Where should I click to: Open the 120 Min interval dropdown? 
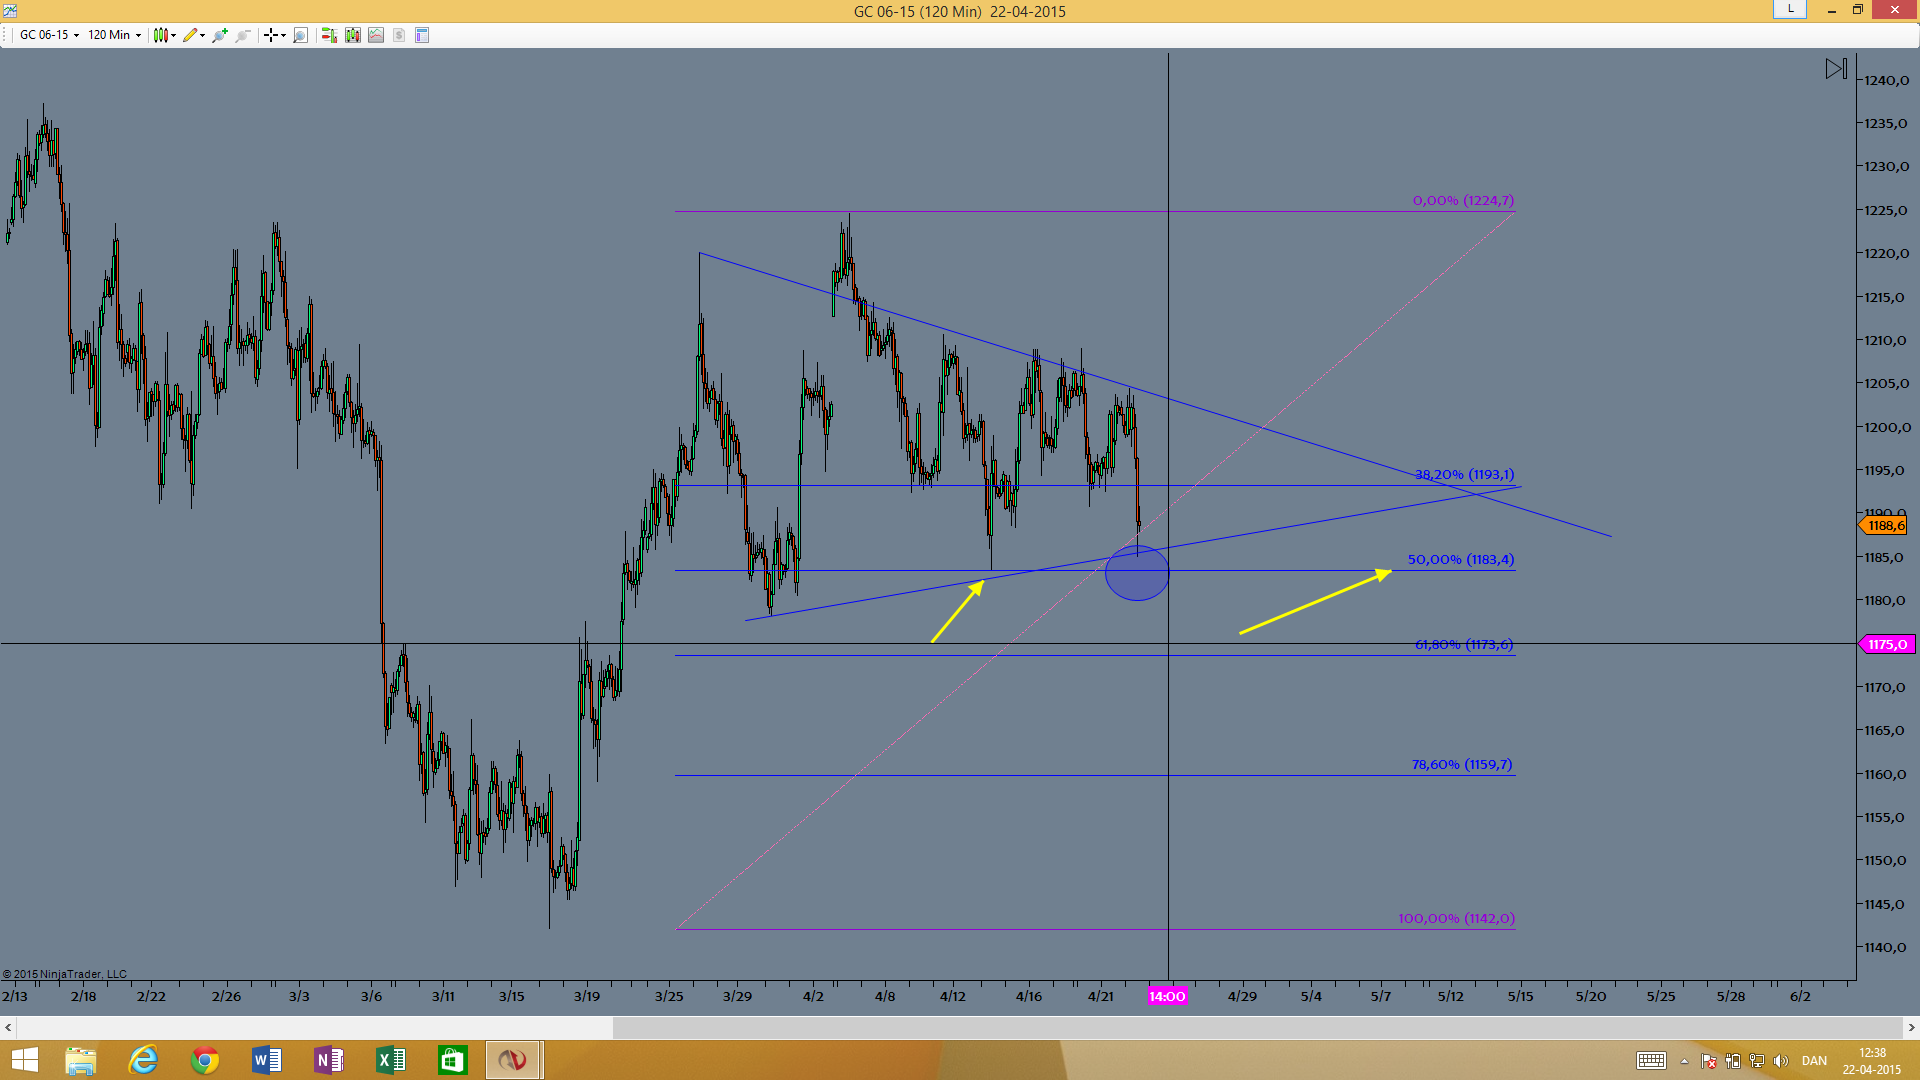(114, 35)
